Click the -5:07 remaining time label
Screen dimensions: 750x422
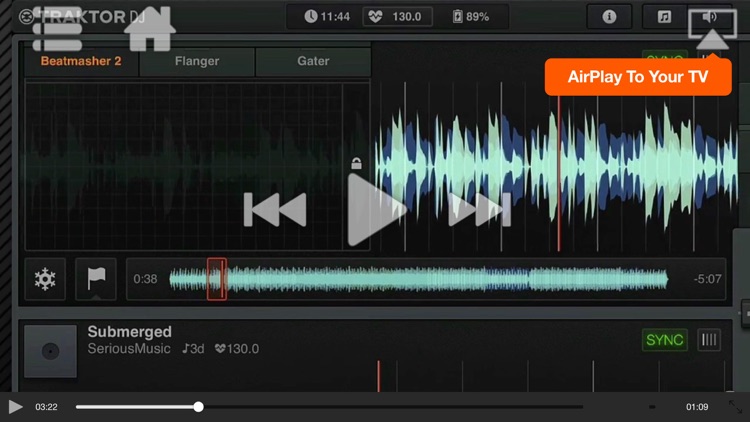(x=707, y=279)
